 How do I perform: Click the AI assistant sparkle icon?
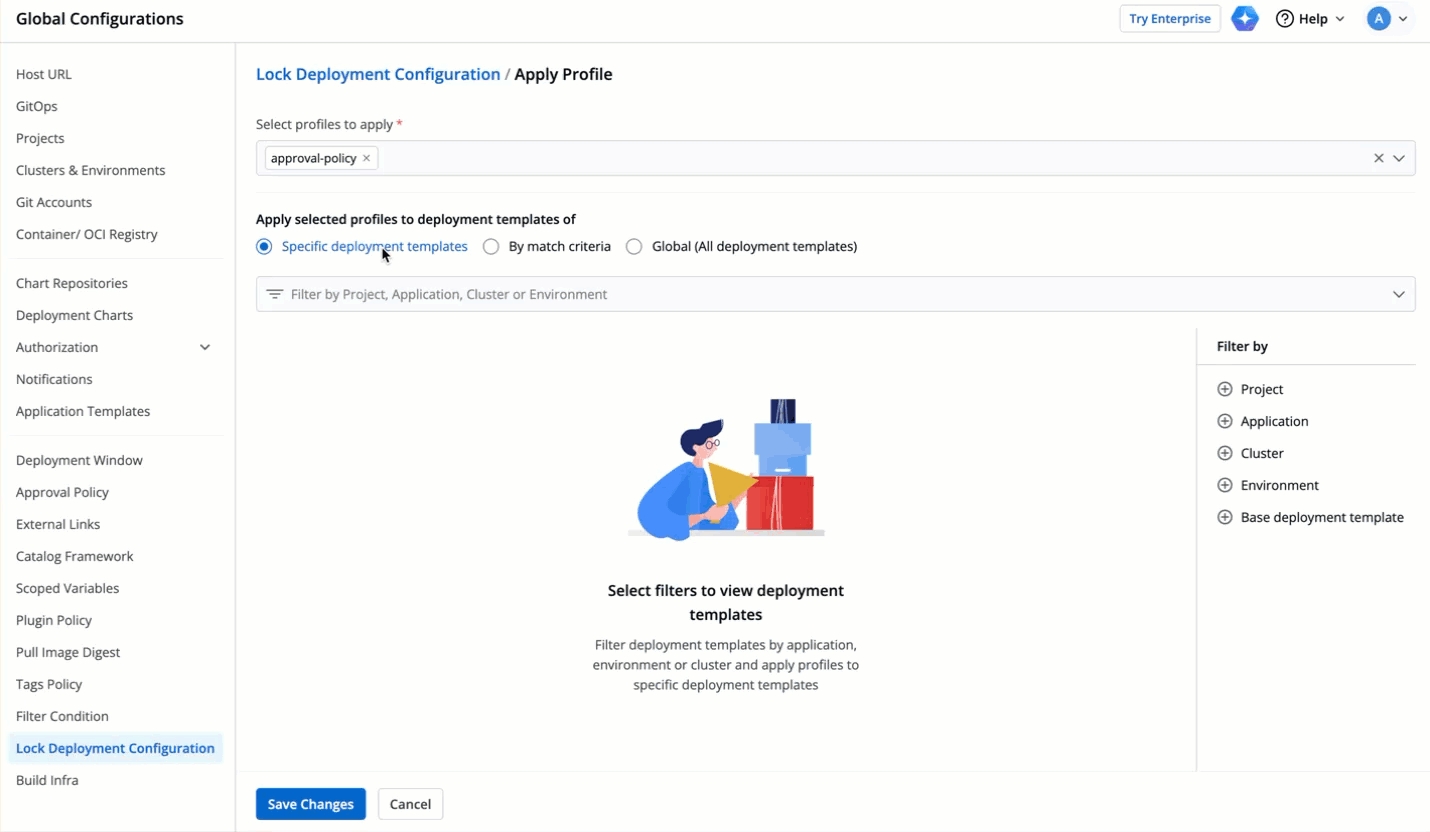tap(1244, 19)
